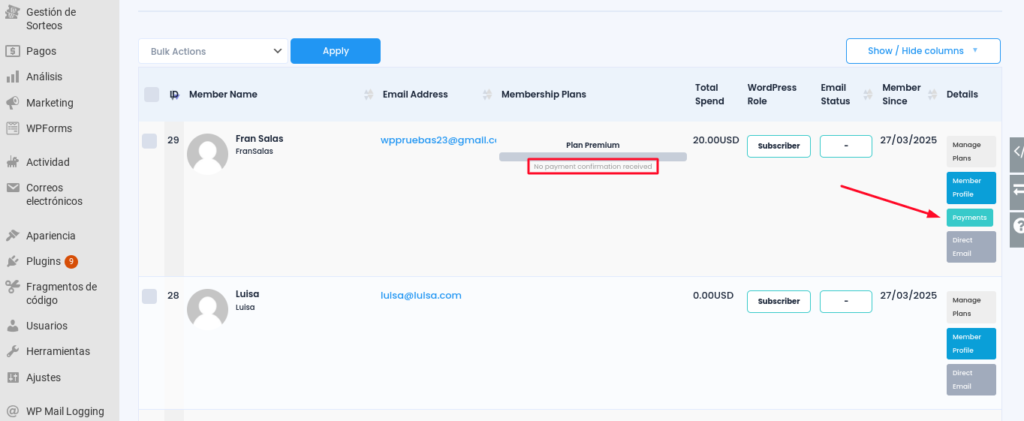
Task: Click Membership Plans column header
Action: [544, 95]
